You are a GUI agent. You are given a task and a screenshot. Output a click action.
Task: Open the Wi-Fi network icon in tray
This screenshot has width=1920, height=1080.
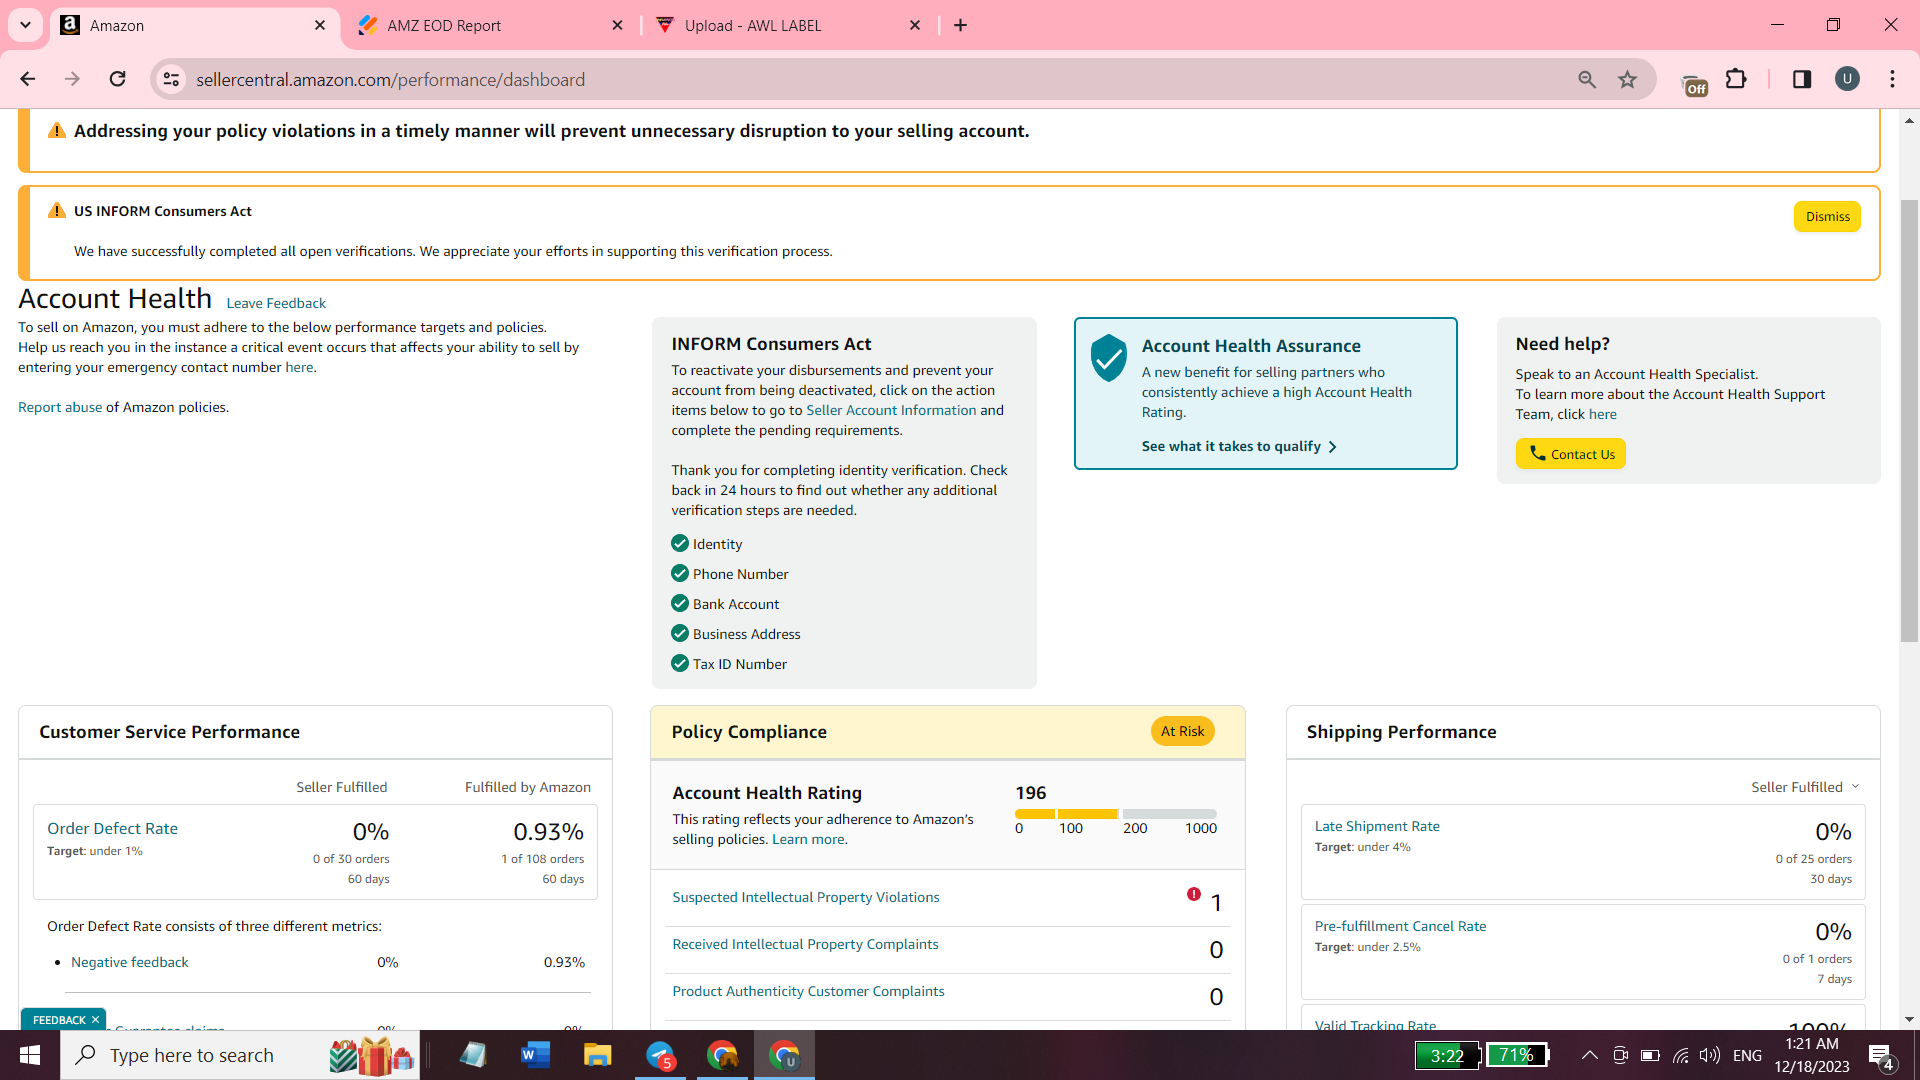[1681, 1055]
